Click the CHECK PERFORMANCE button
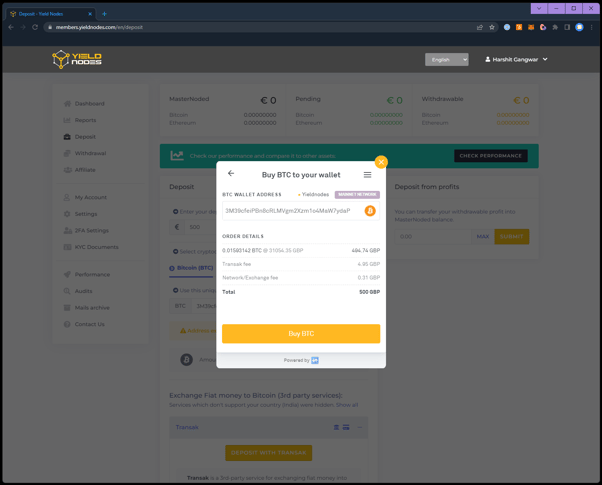 490,156
